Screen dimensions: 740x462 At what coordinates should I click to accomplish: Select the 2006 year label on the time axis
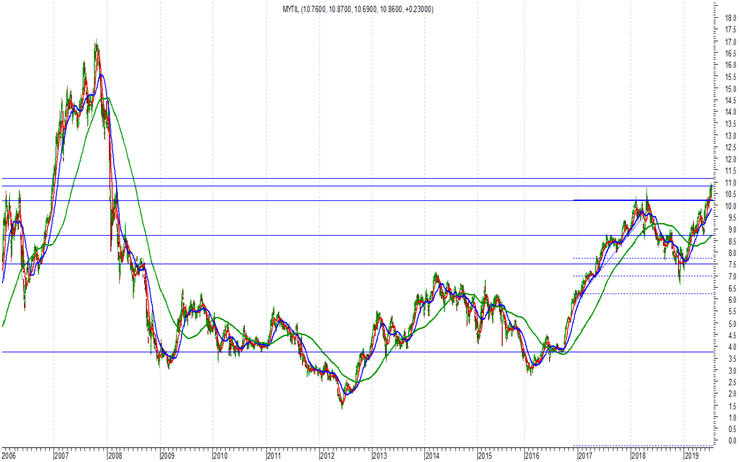[8, 456]
